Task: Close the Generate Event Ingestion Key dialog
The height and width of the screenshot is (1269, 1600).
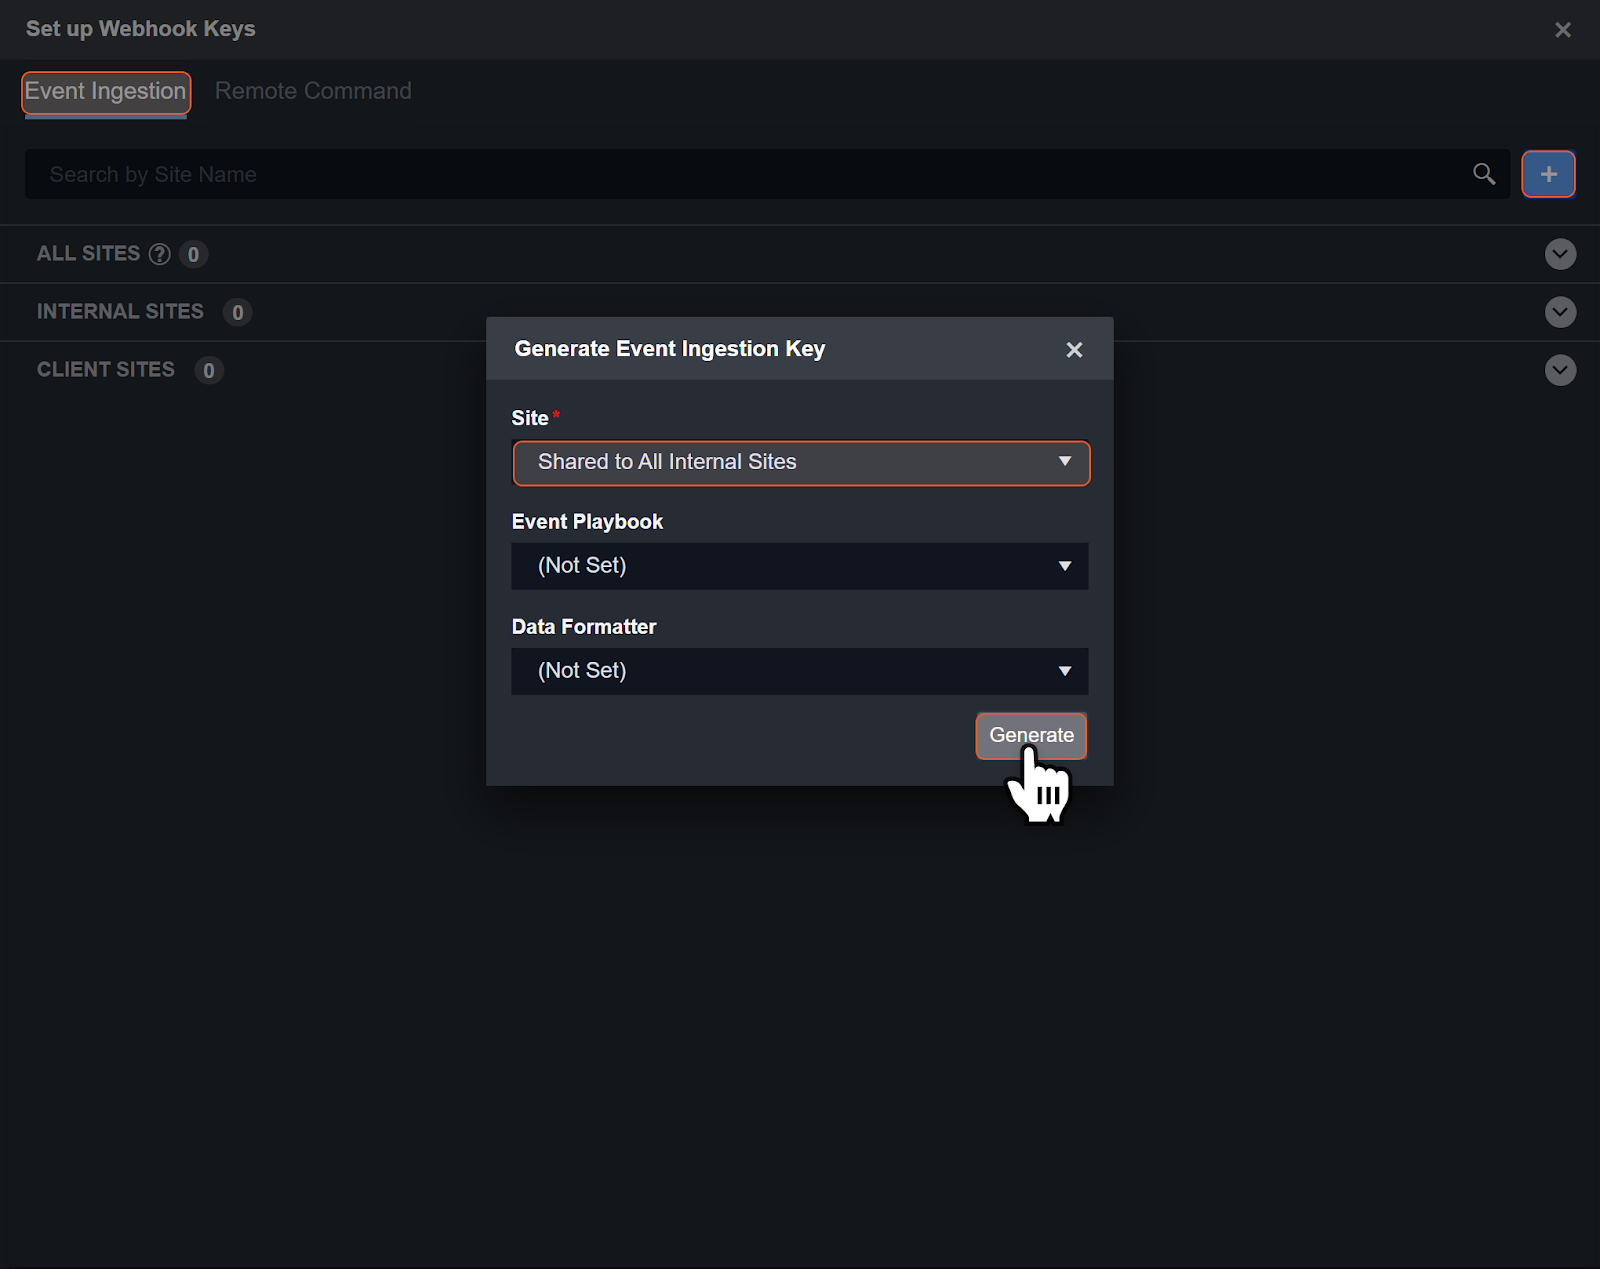Action: click(x=1074, y=350)
